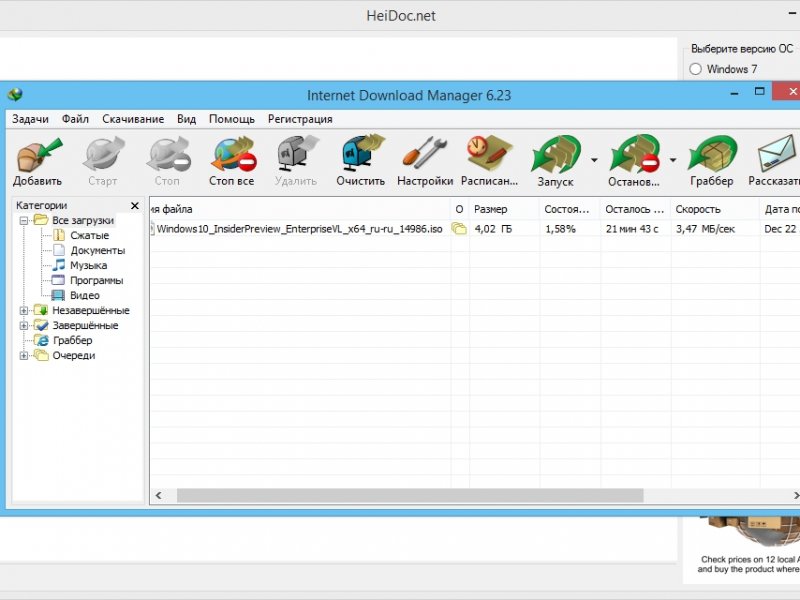Expand the Очереди tree node

23,356
